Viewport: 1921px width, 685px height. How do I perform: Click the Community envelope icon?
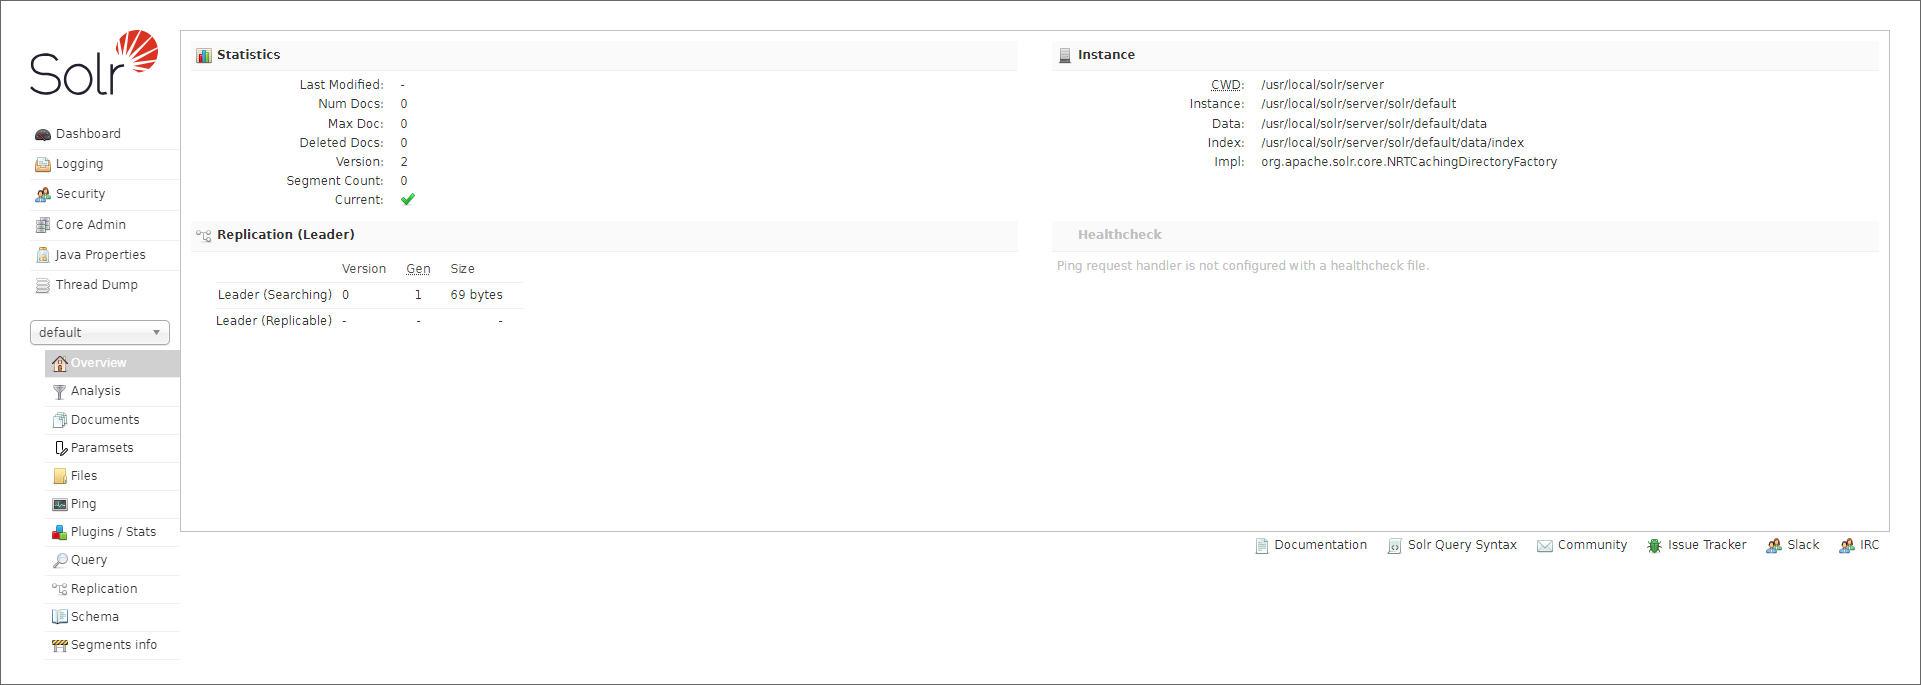(1545, 546)
